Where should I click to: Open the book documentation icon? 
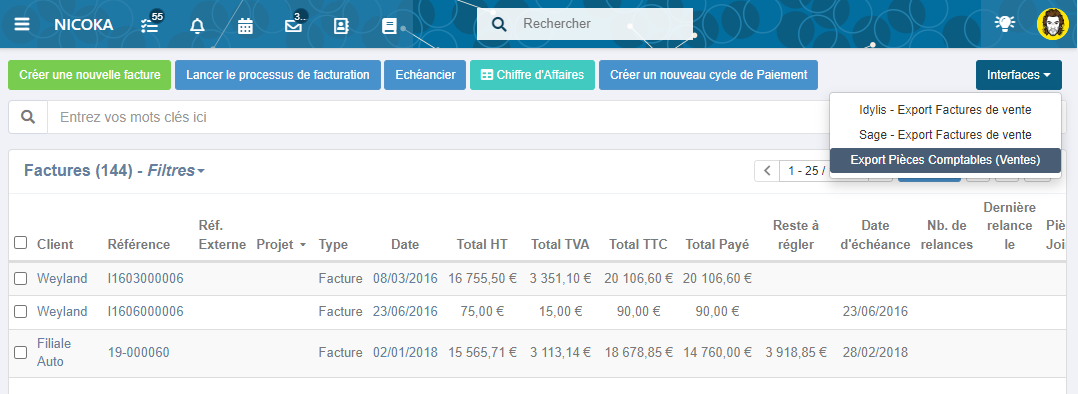(389, 26)
